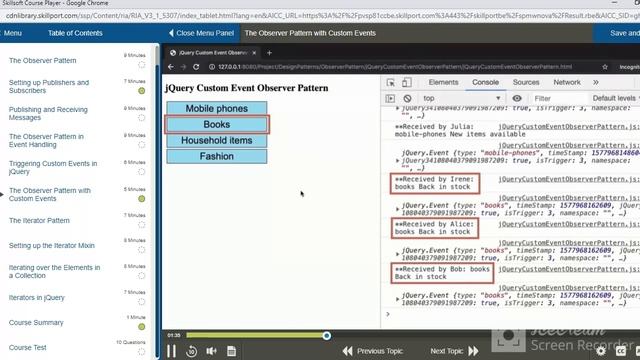Open Iterators in jQuery lesson
The image size is (640, 360).
pyautogui.click(x=37, y=298)
